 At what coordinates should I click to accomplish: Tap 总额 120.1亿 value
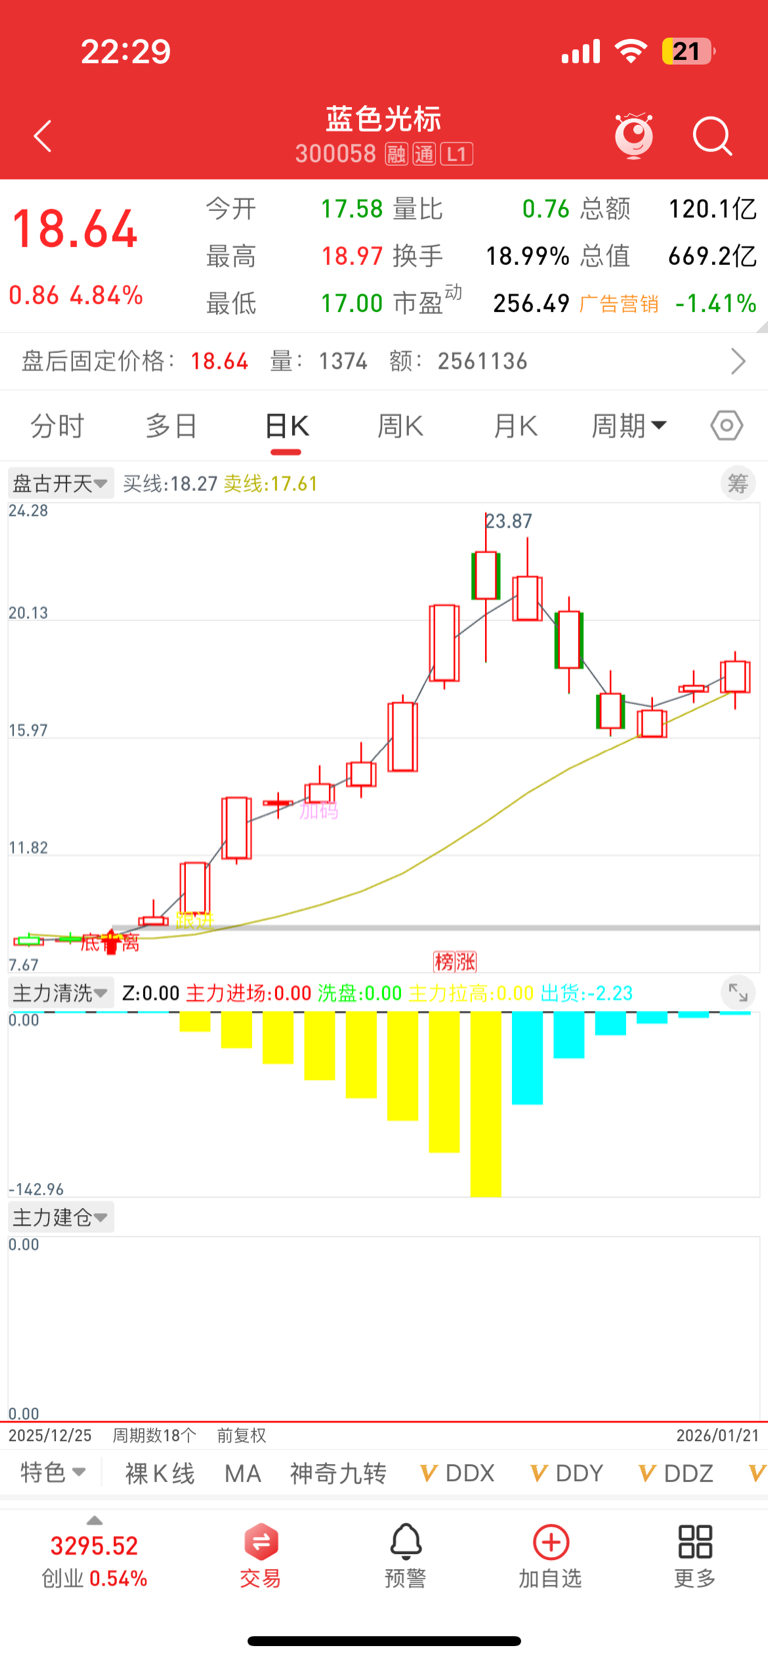point(712,209)
